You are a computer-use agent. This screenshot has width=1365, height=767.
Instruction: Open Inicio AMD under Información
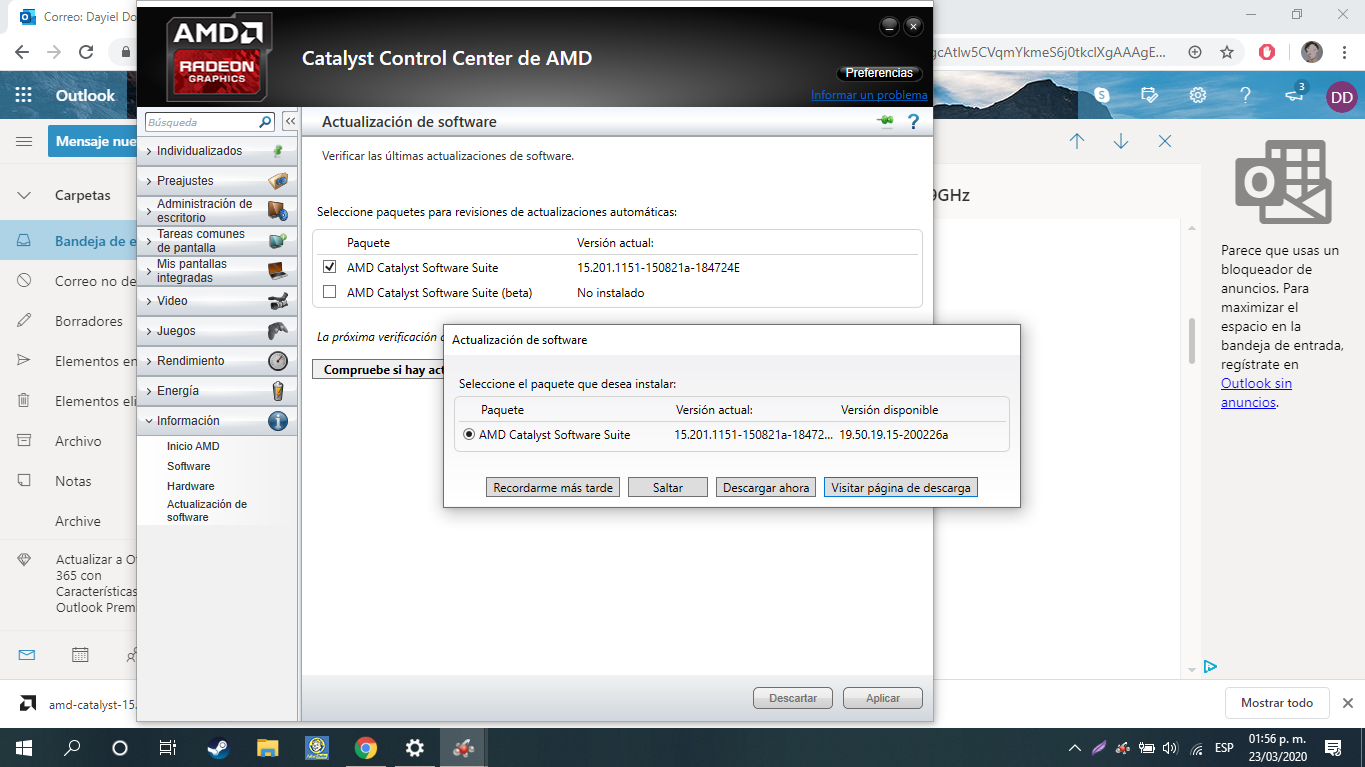coord(193,446)
